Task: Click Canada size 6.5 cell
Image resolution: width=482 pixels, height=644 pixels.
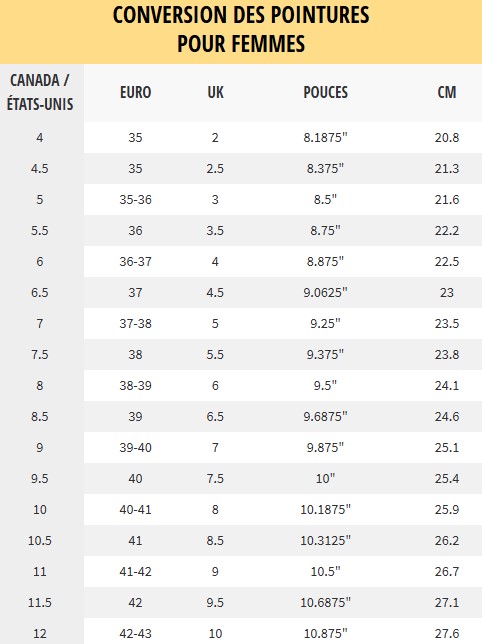Action: pyautogui.click(x=40, y=292)
